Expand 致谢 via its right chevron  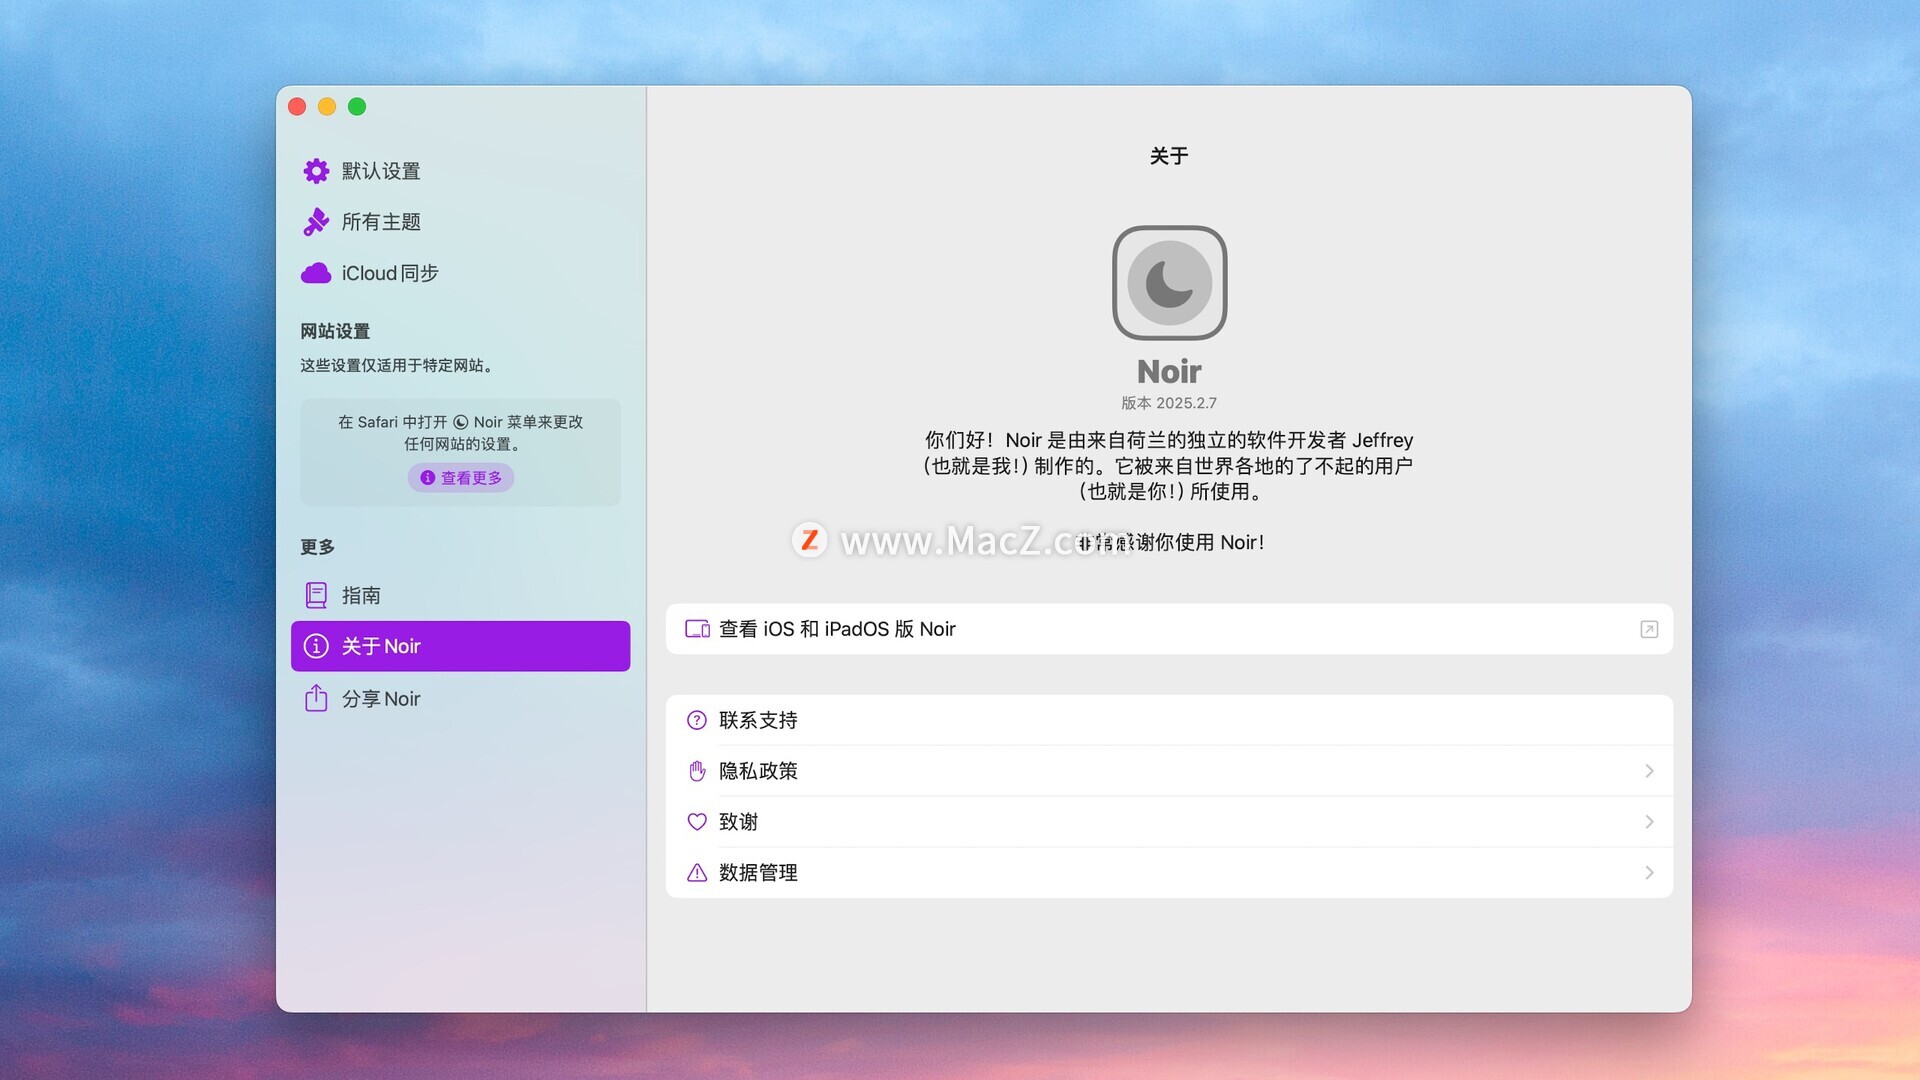coord(1649,822)
